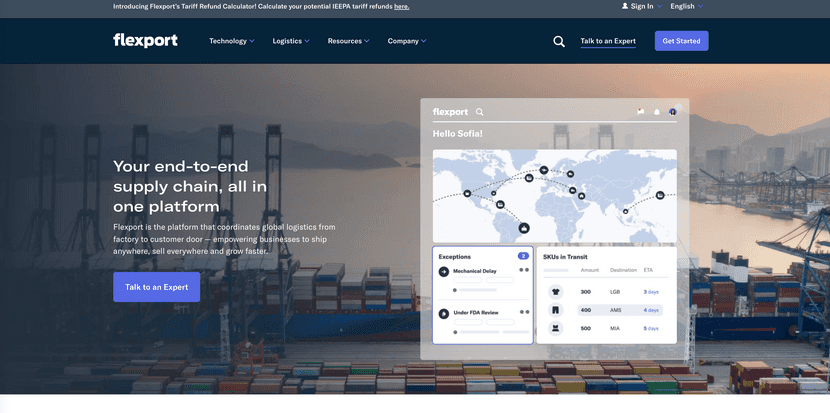Expand the Company menu

point(407,41)
